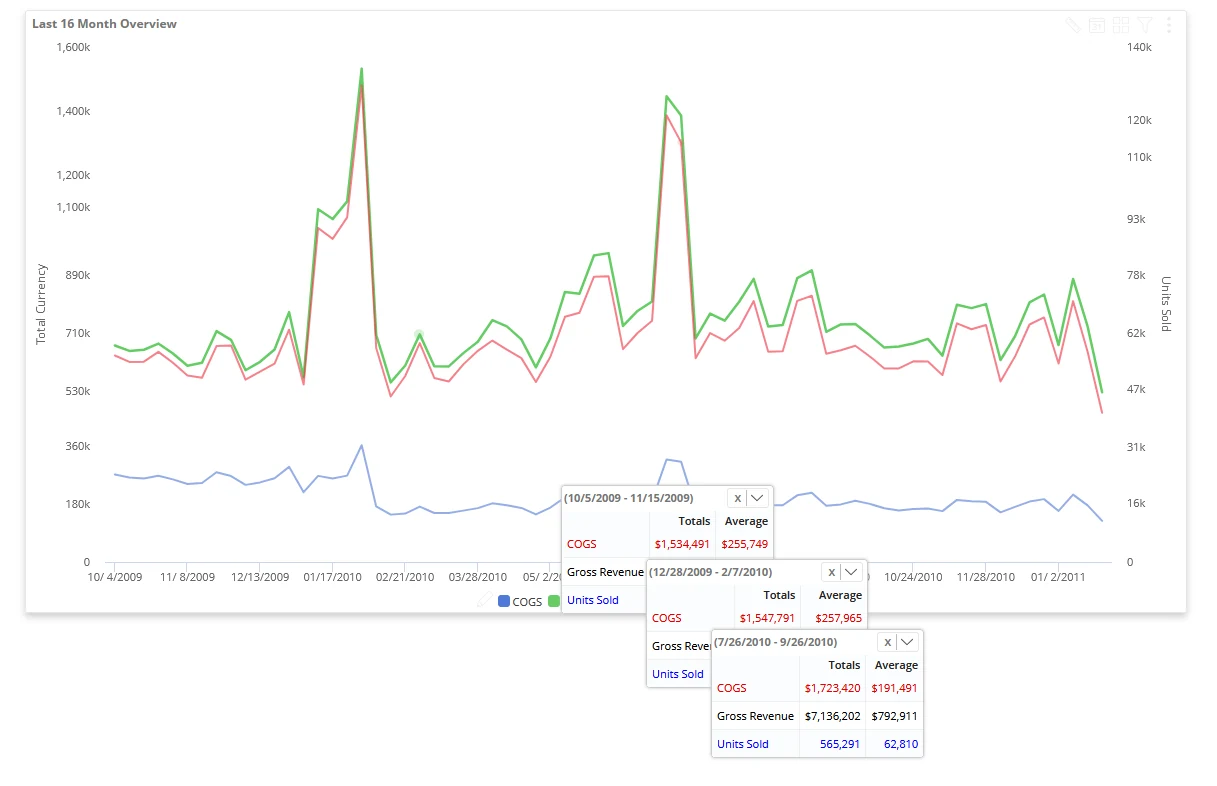The height and width of the screenshot is (786, 1217).
Task: Click the grid layout icon in chart header
Action: 1121,25
